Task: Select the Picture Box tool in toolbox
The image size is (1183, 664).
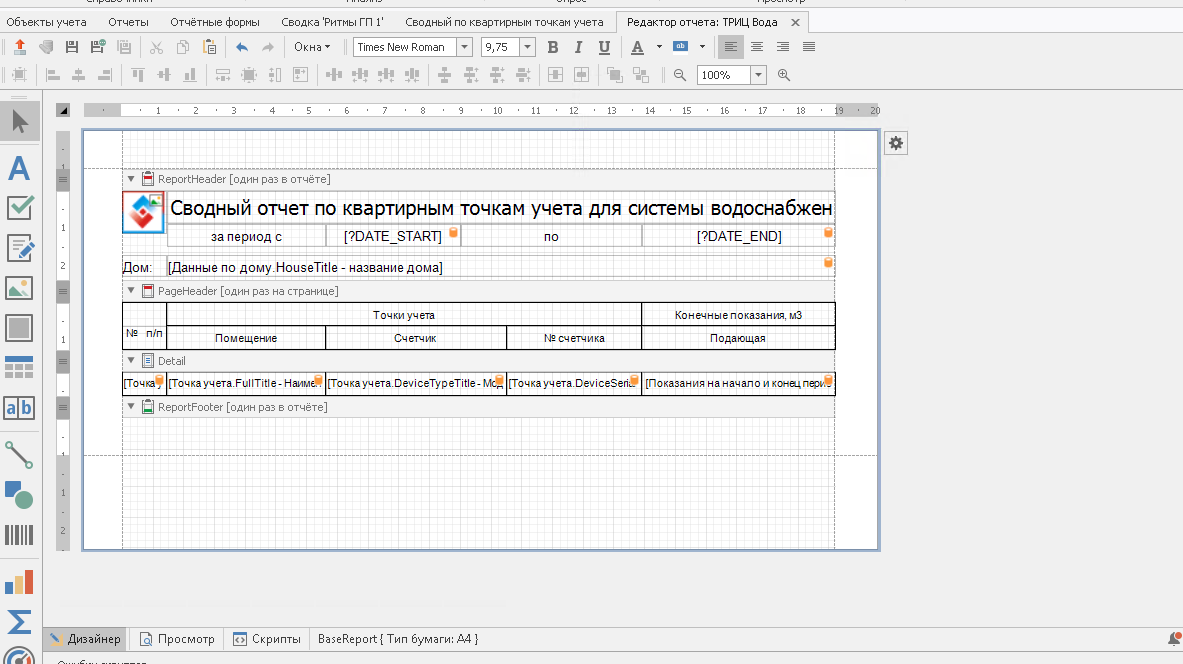Action: click(x=20, y=288)
